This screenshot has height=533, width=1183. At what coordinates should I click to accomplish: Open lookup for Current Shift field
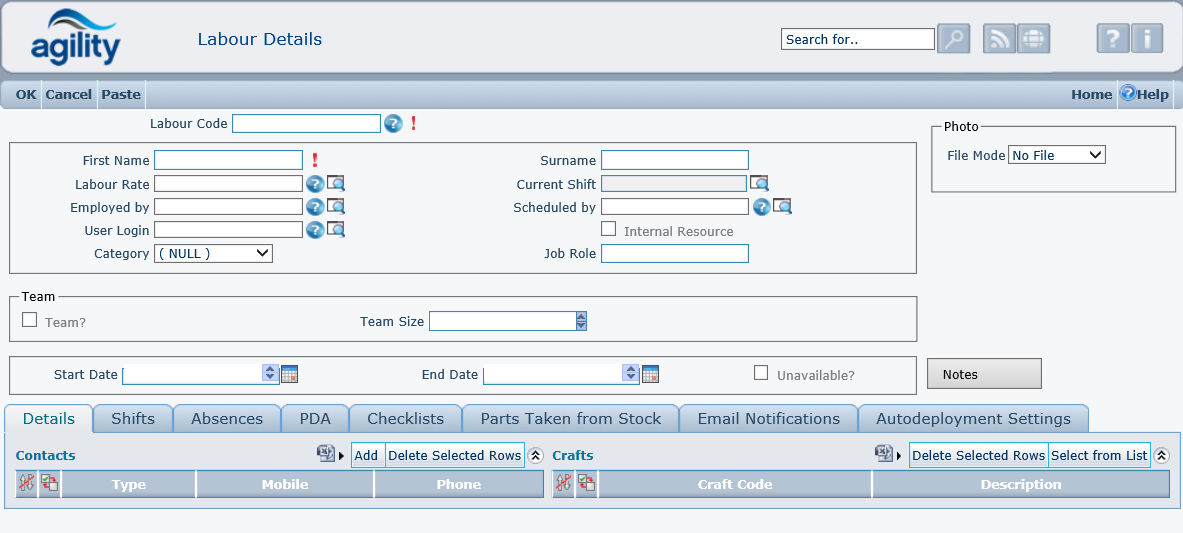tap(760, 184)
